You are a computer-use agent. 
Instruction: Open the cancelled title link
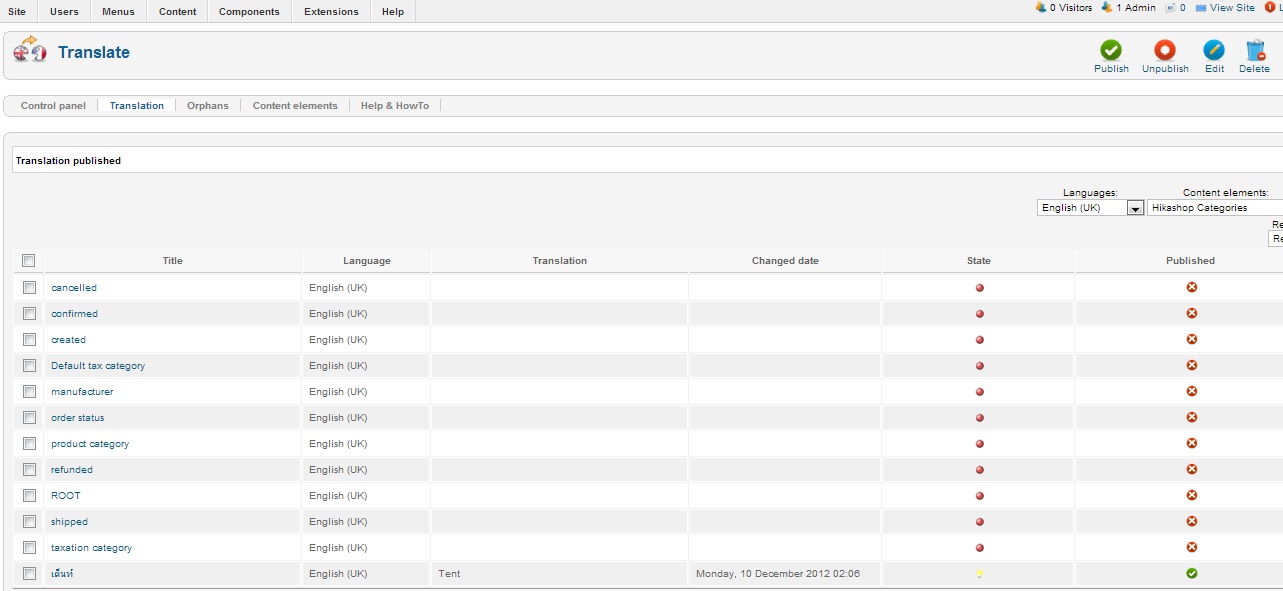tap(74, 288)
